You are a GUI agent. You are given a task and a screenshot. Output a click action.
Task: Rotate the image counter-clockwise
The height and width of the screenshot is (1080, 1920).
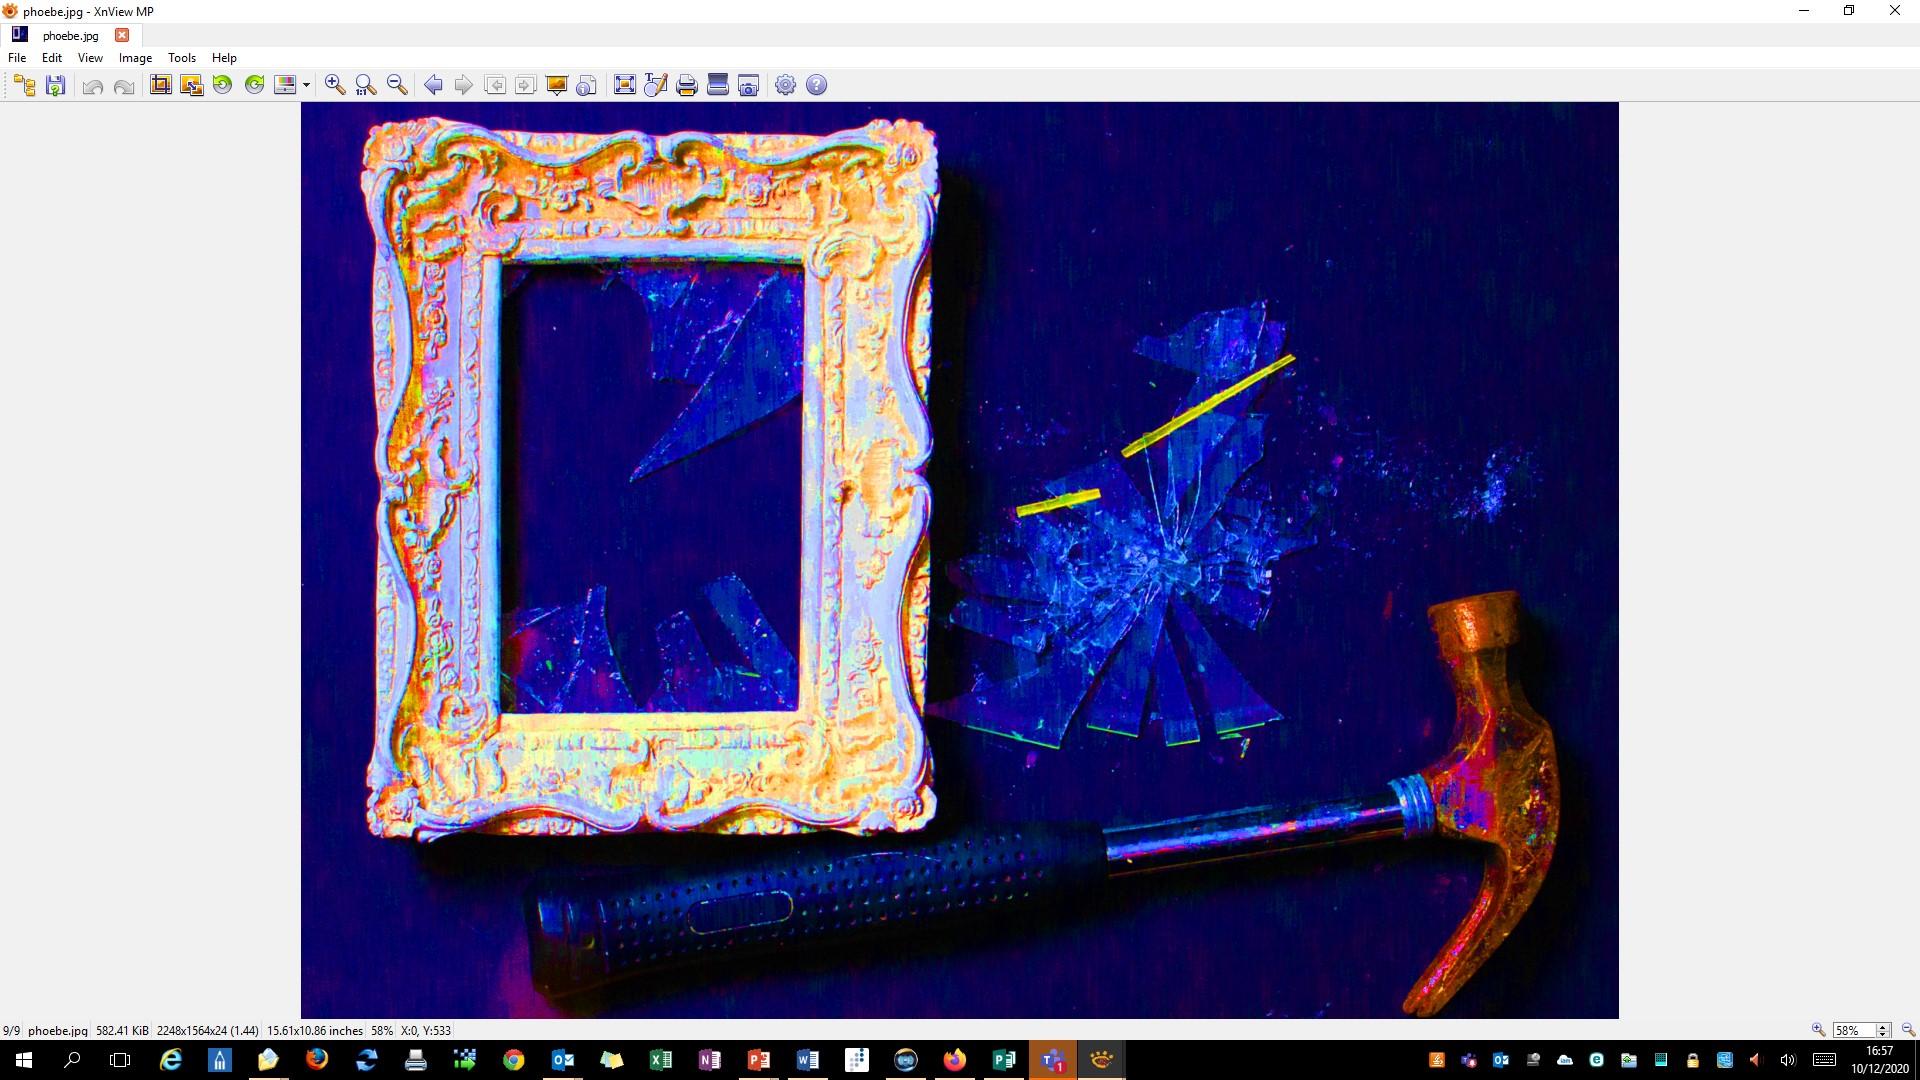coord(222,85)
